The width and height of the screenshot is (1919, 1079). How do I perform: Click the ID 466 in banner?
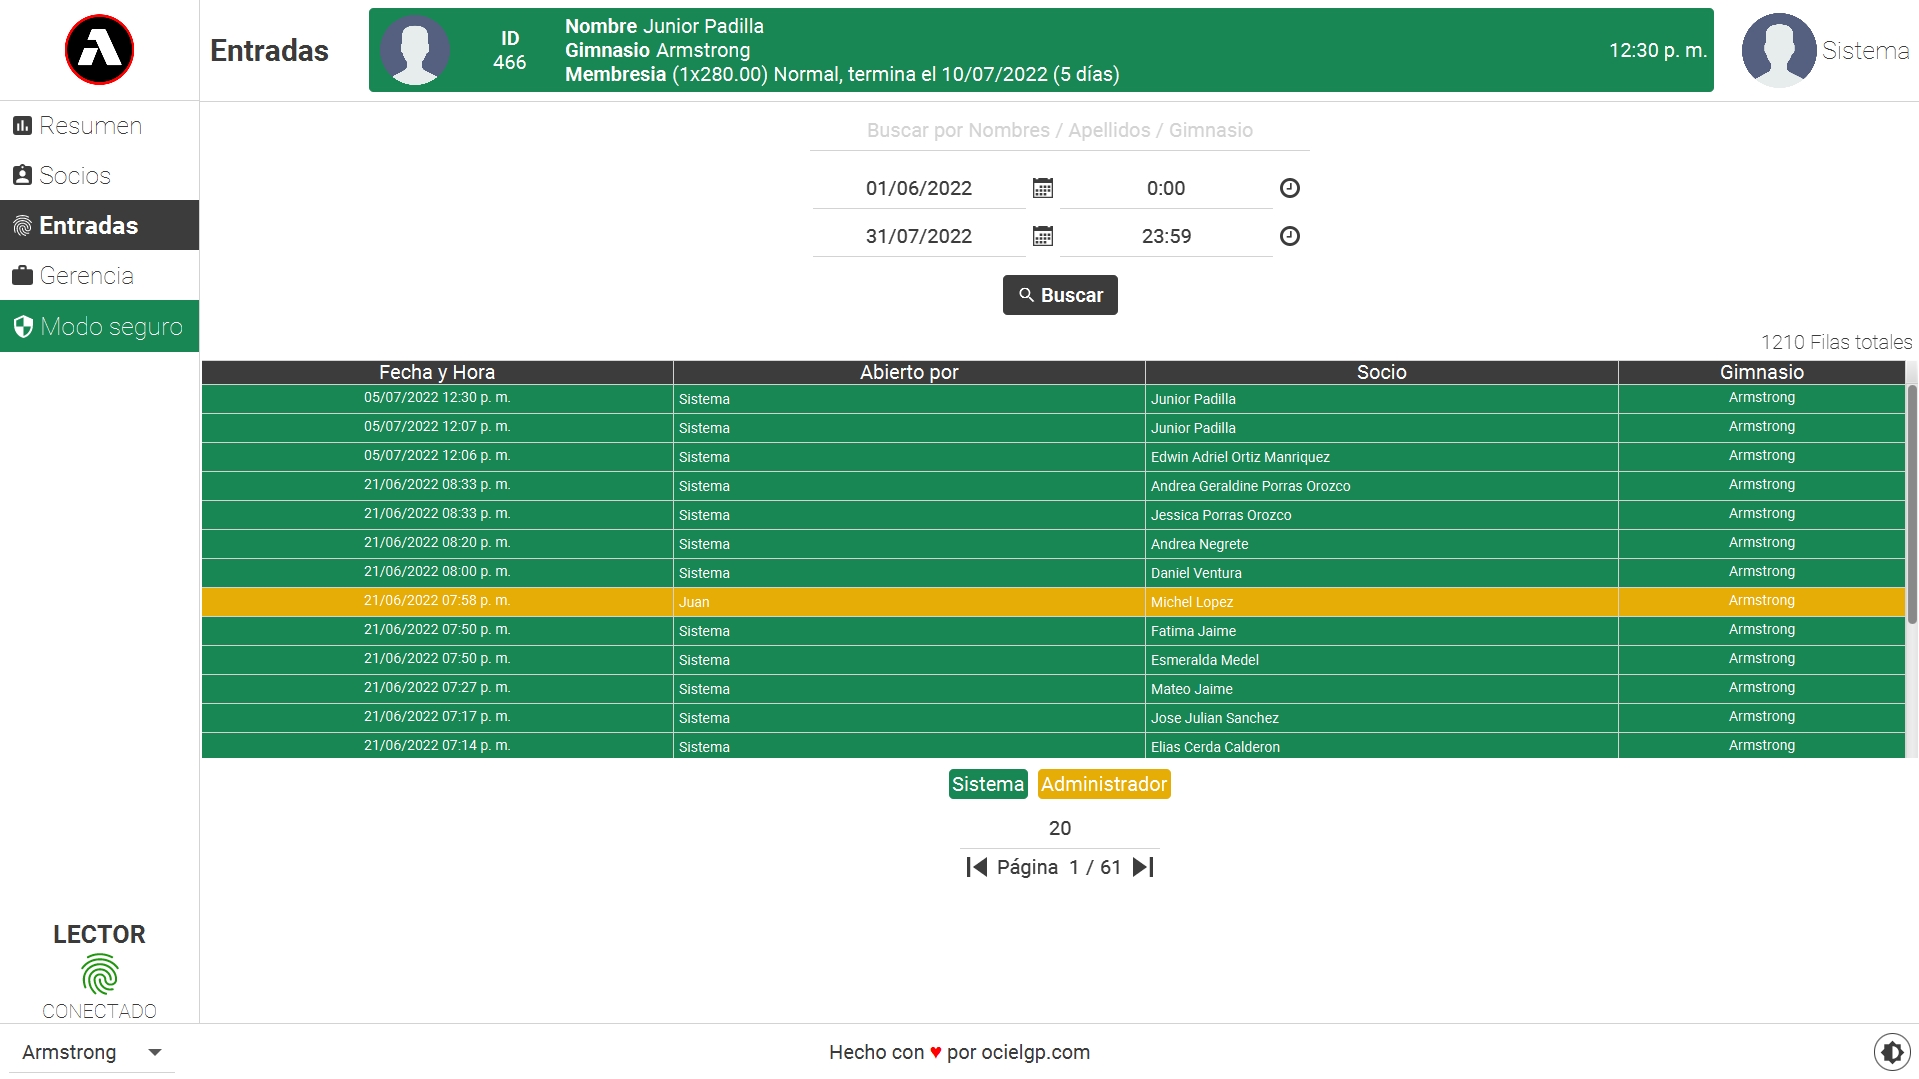pyautogui.click(x=509, y=50)
